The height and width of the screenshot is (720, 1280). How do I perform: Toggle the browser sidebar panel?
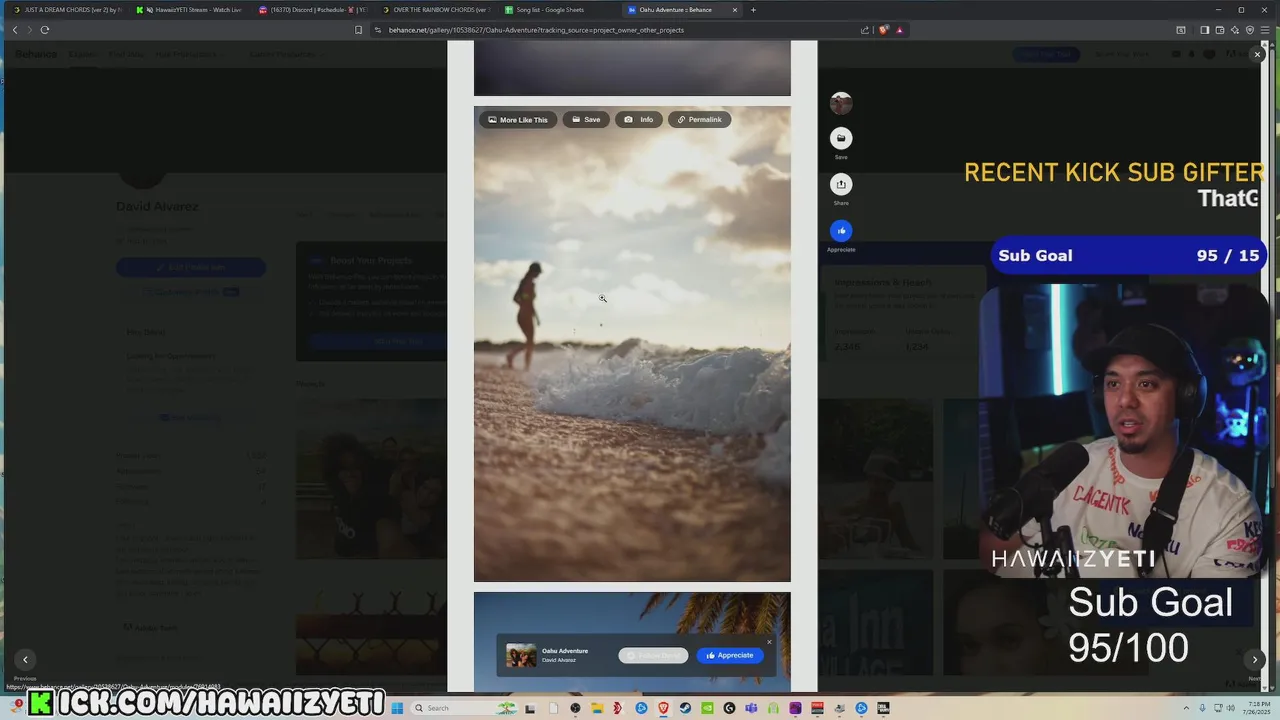pos(1205,30)
